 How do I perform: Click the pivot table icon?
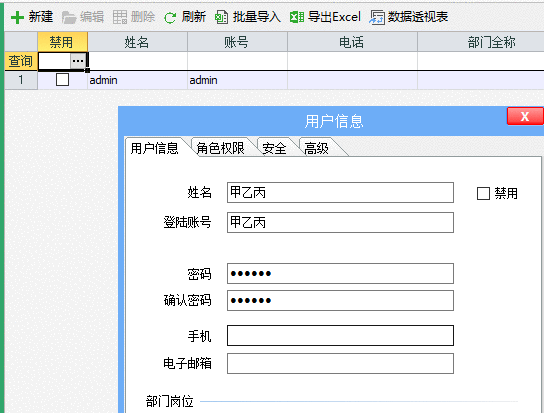point(377,17)
